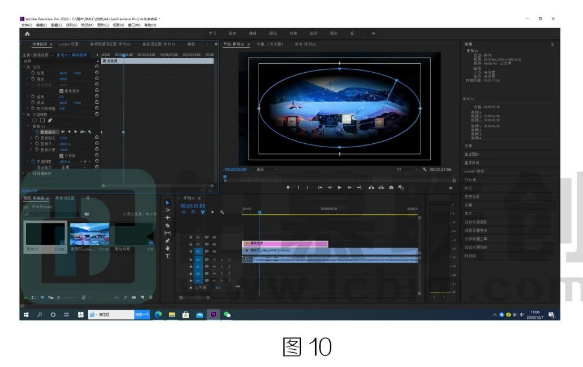Hide track V1 output with eye icon

[214, 252]
